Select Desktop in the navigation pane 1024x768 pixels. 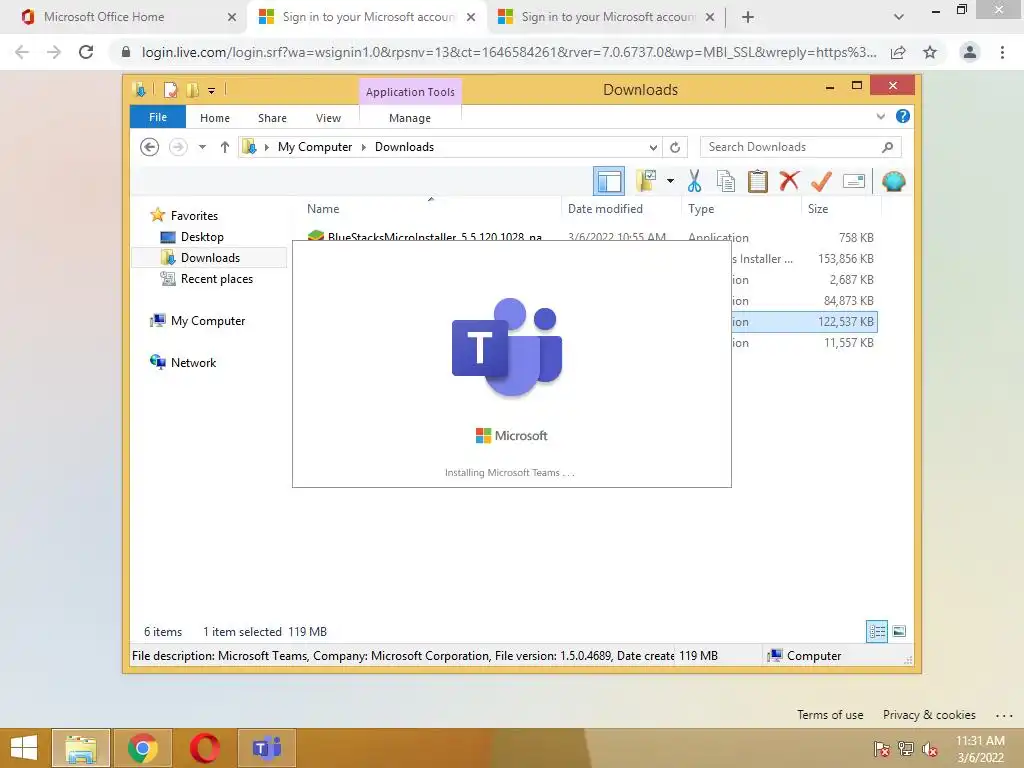202,236
